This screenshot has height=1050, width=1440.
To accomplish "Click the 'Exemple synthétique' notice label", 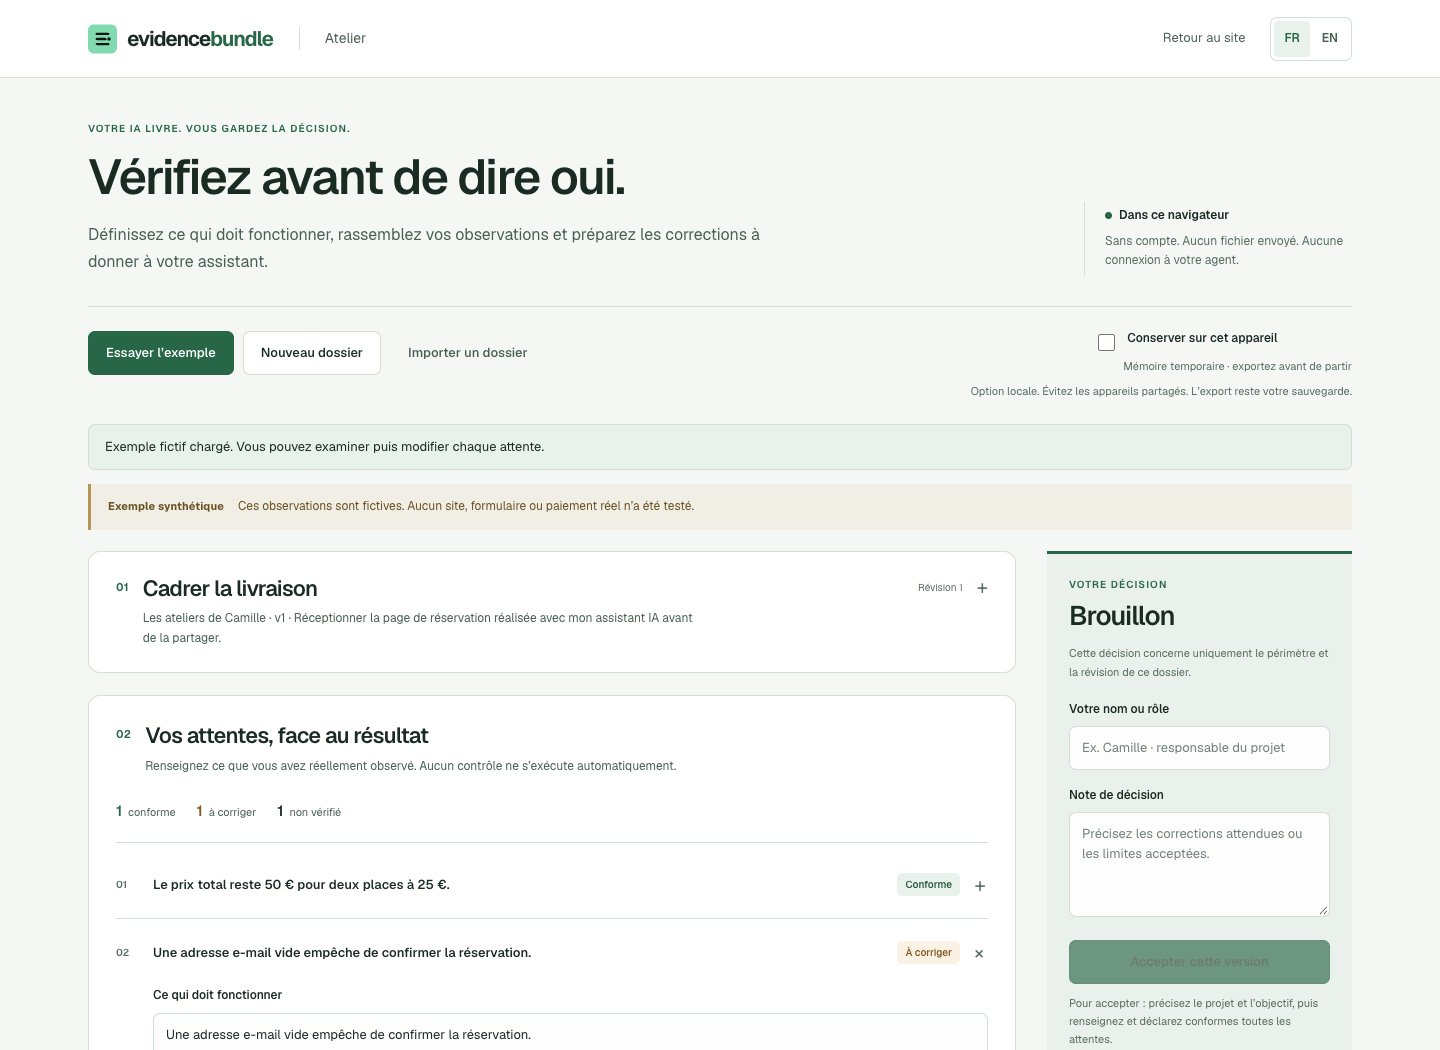I will (x=166, y=506).
